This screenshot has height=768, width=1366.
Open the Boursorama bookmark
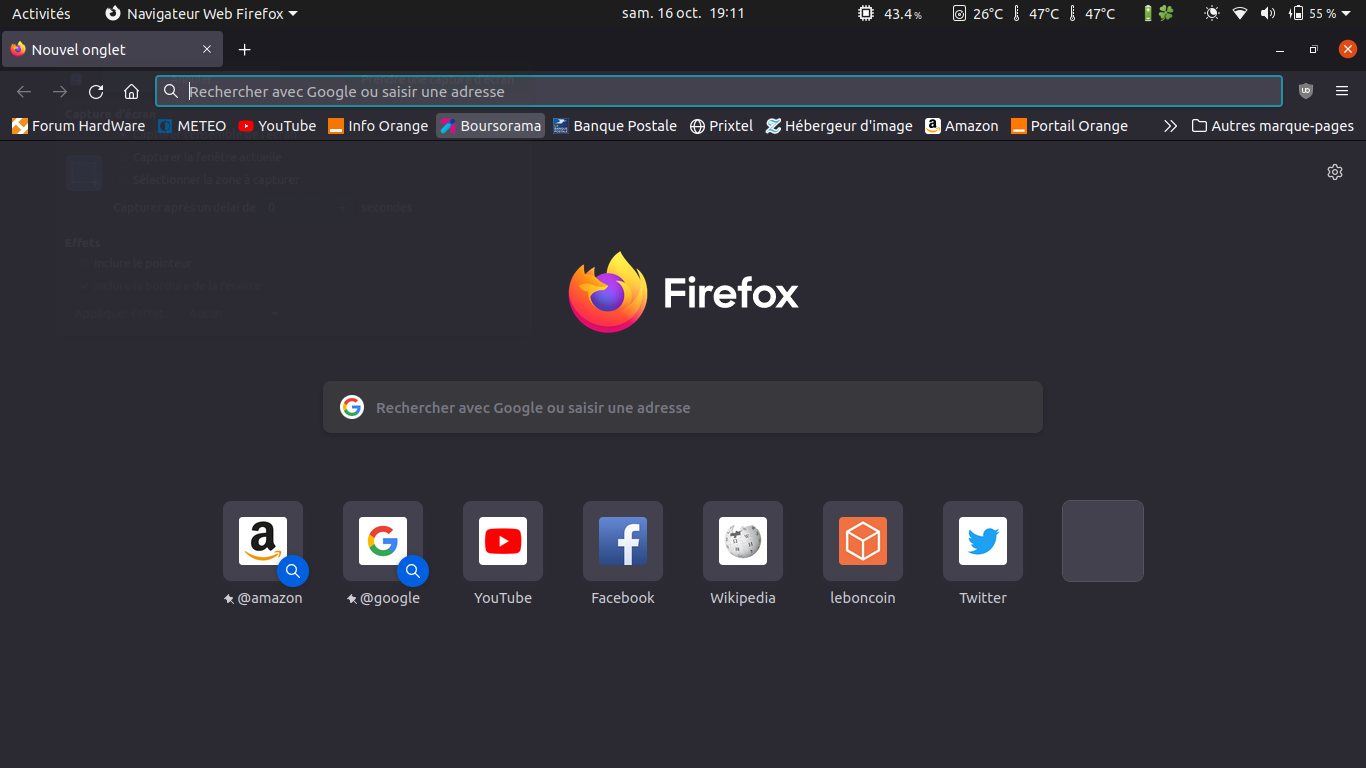tap(491, 126)
